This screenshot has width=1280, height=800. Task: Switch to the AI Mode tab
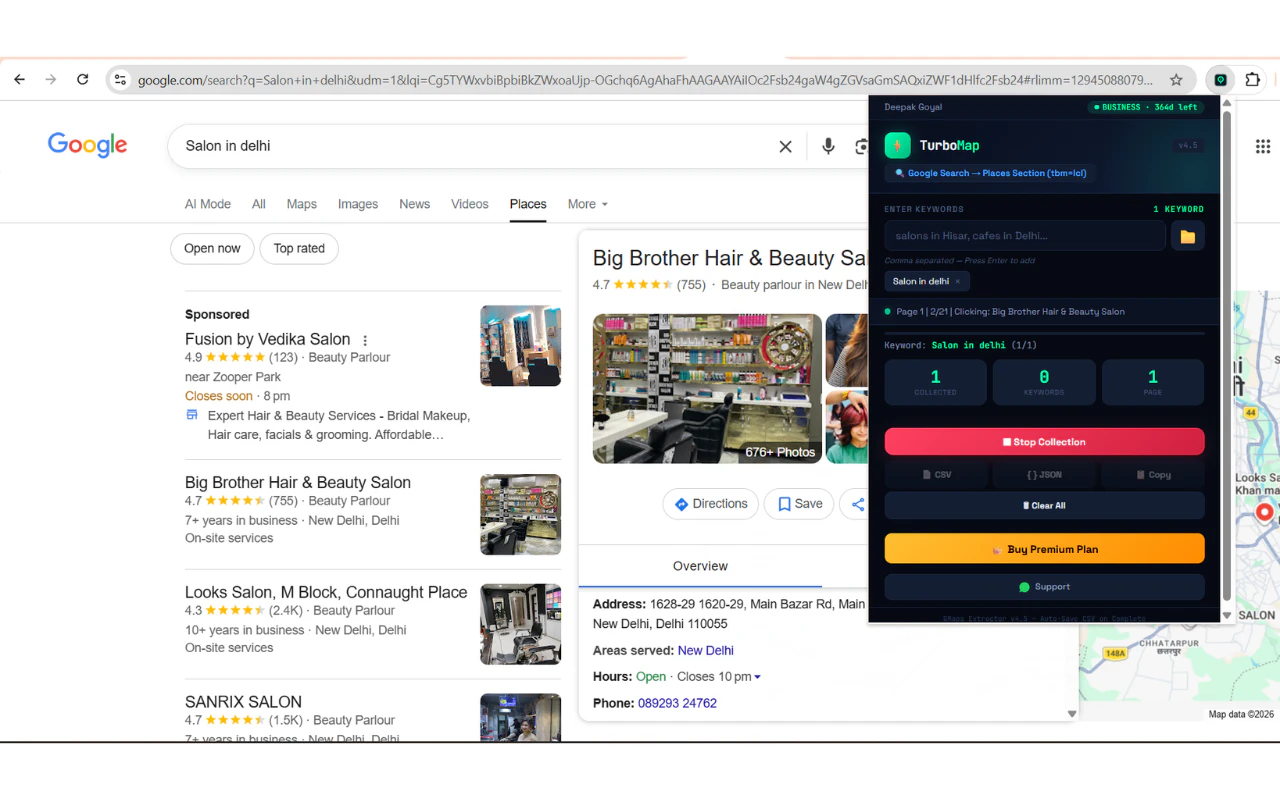208,204
